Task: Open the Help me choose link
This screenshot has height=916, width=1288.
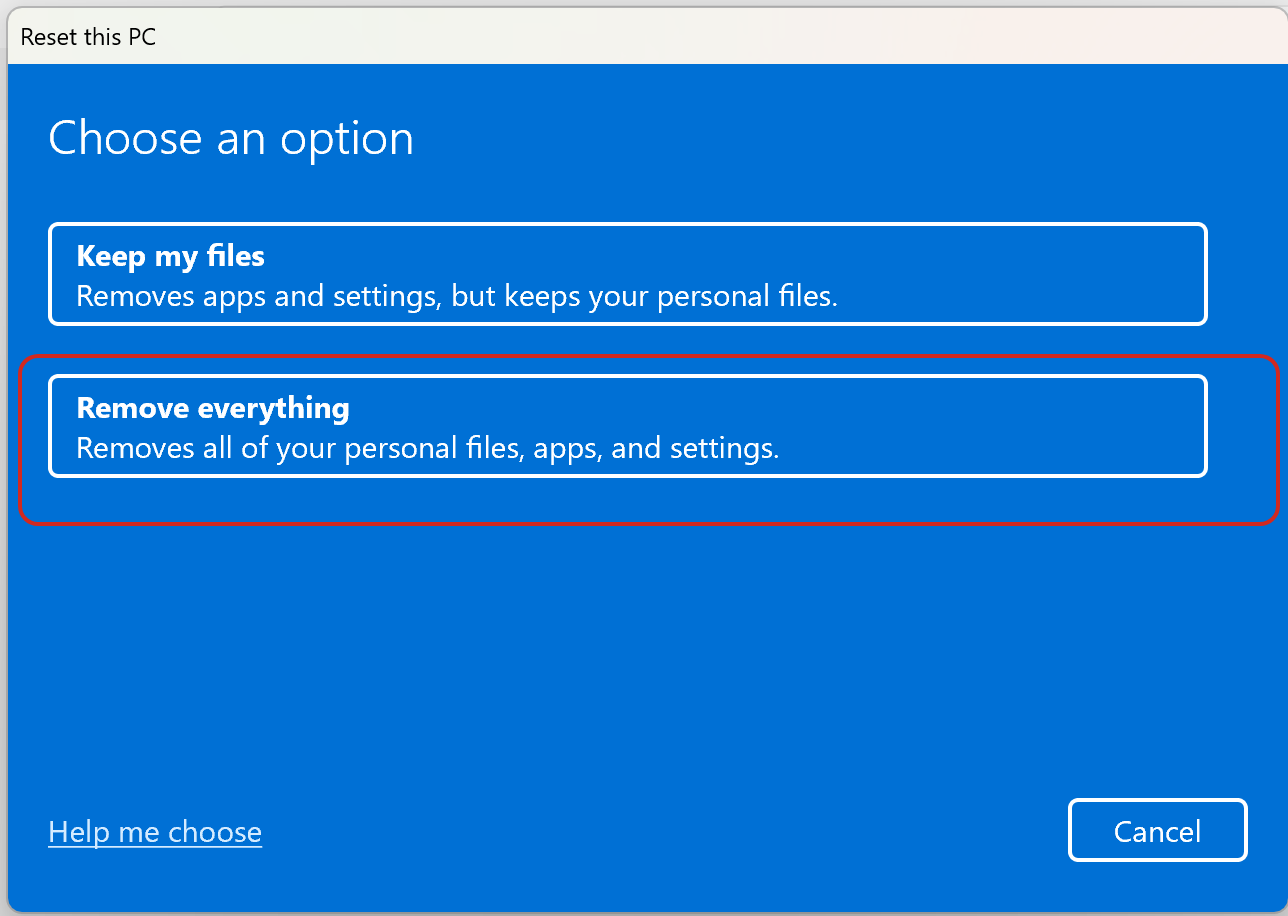Action: (x=155, y=832)
